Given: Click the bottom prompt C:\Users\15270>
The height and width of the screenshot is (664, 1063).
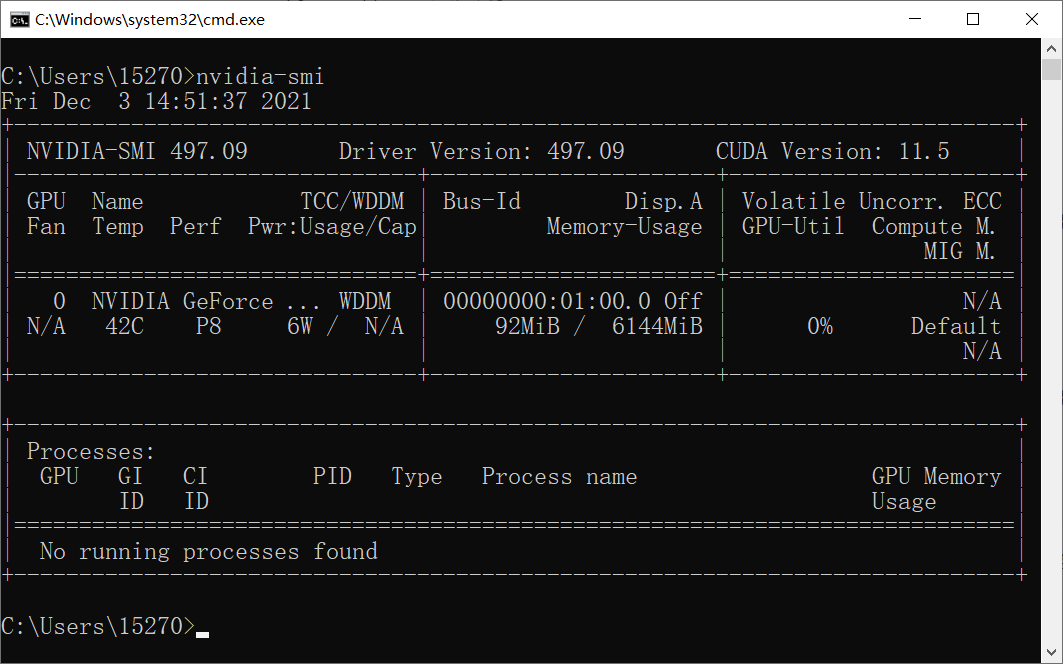Looking at the screenshot, I should pyautogui.click(x=98, y=625).
